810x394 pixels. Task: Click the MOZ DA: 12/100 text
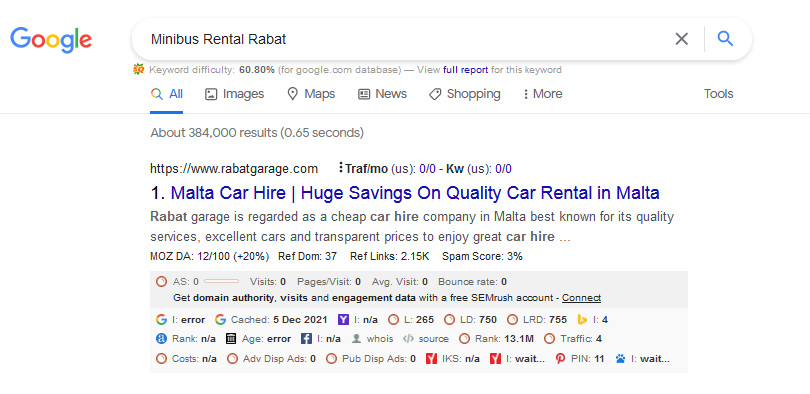[x=210, y=257]
